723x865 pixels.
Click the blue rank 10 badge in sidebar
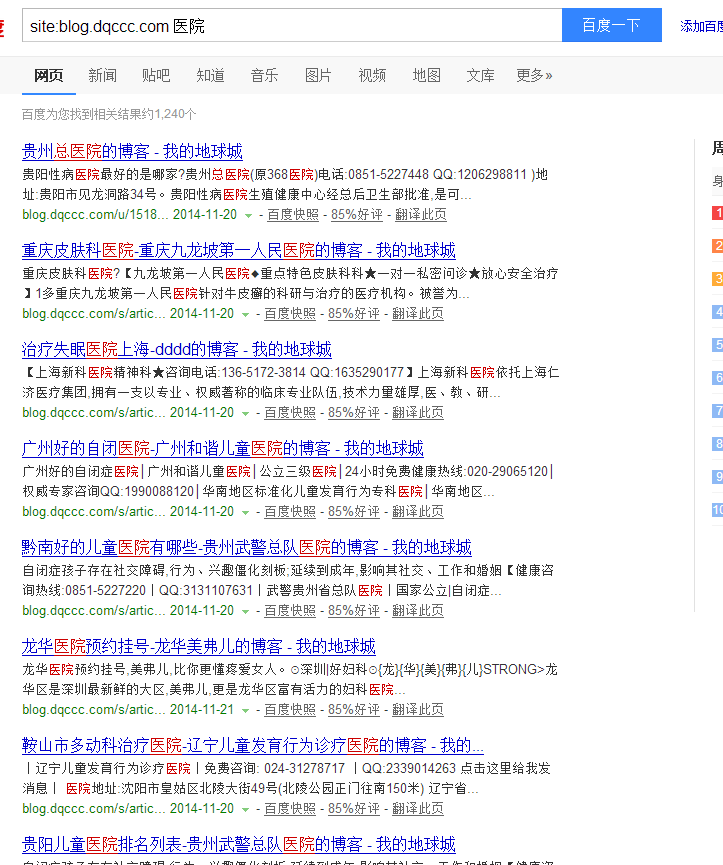(717, 510)
